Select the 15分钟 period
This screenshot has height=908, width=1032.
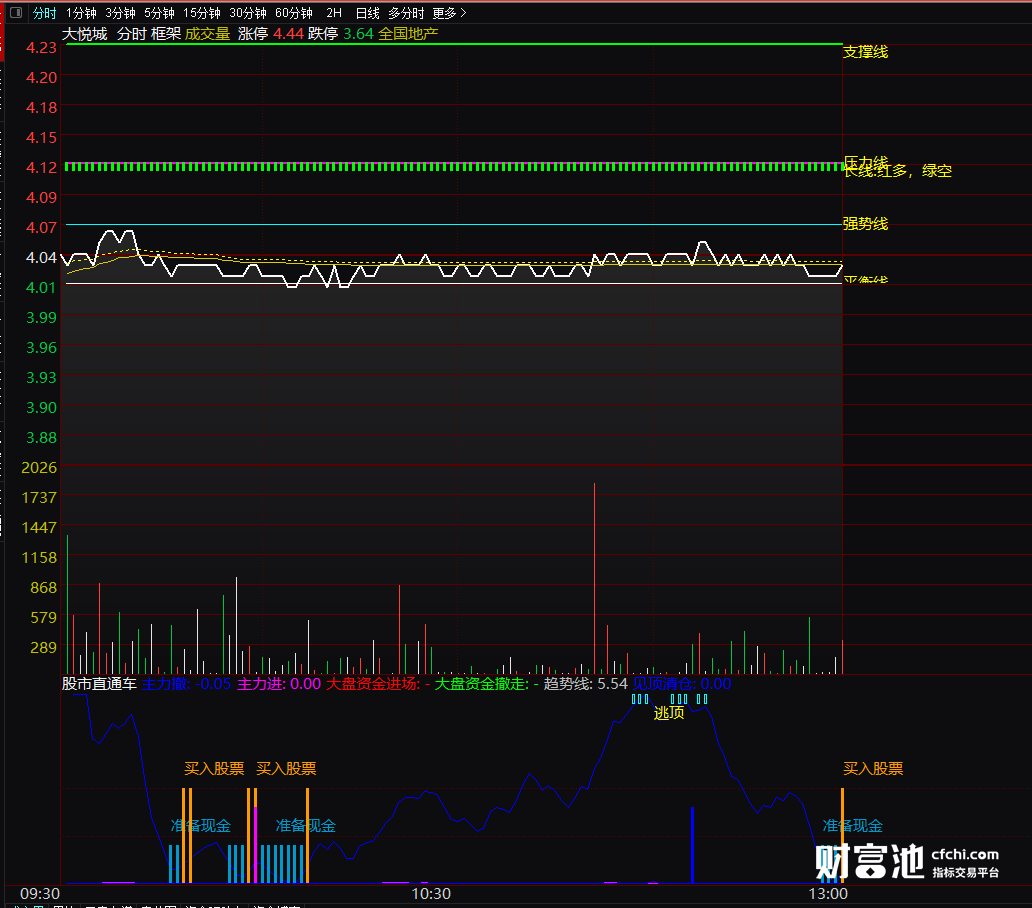click(201, 13)
